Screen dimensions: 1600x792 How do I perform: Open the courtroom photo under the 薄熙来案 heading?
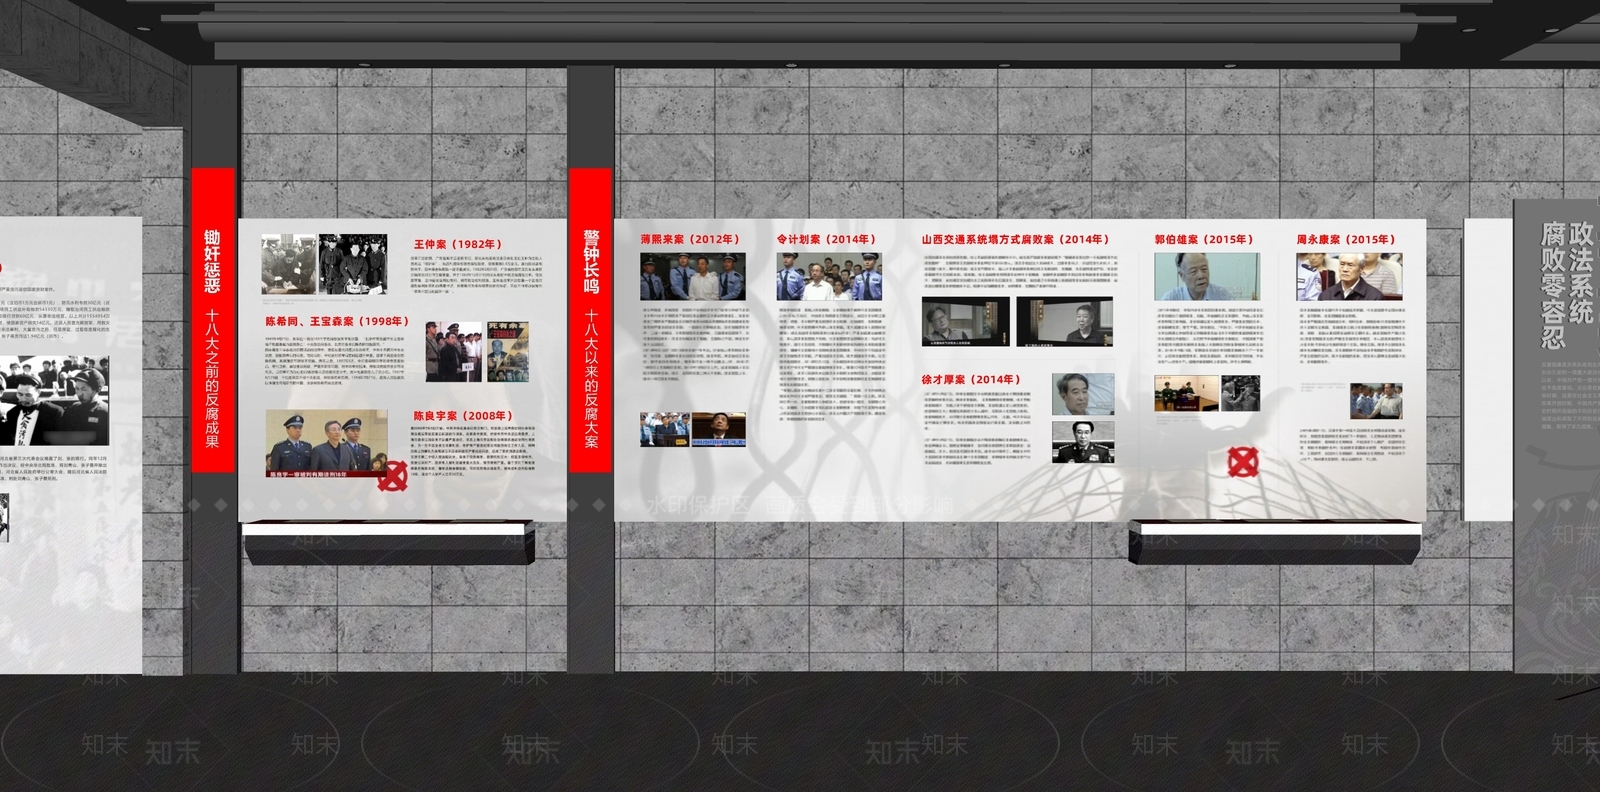pyautogui.click(x=693, y=277)
